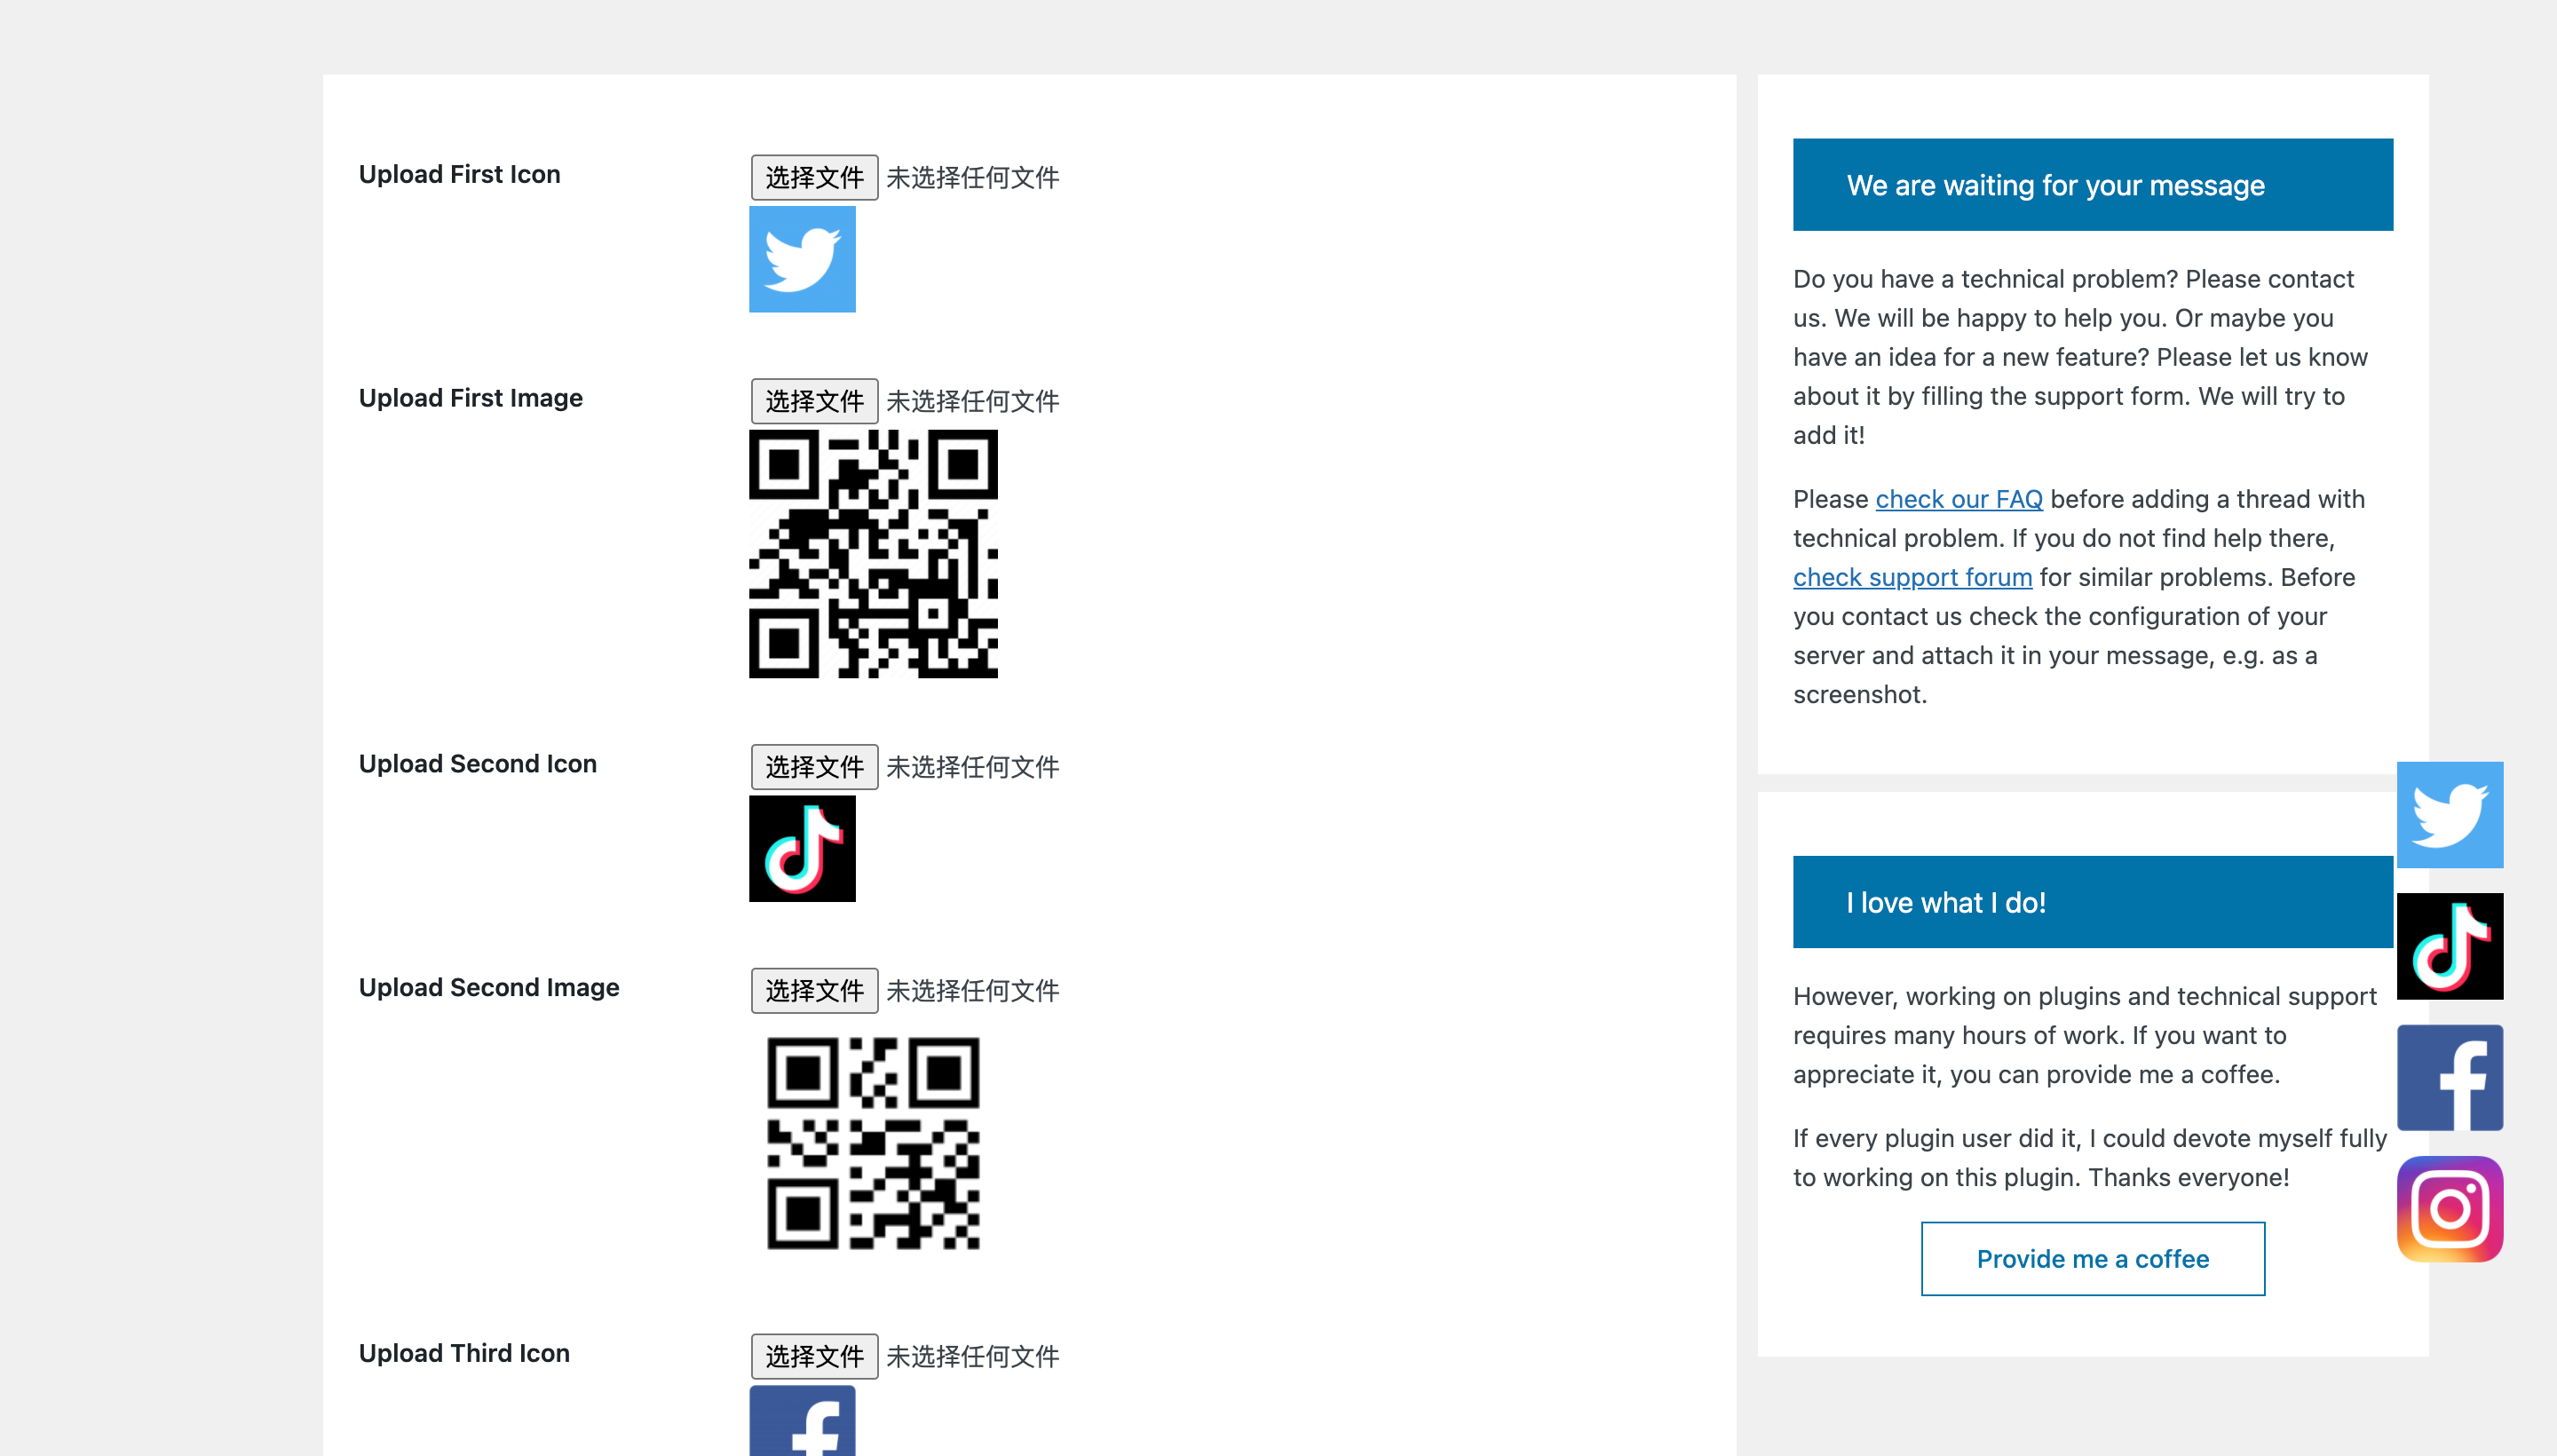
Task: Open the check our FAQ link
Action: 1958,499
